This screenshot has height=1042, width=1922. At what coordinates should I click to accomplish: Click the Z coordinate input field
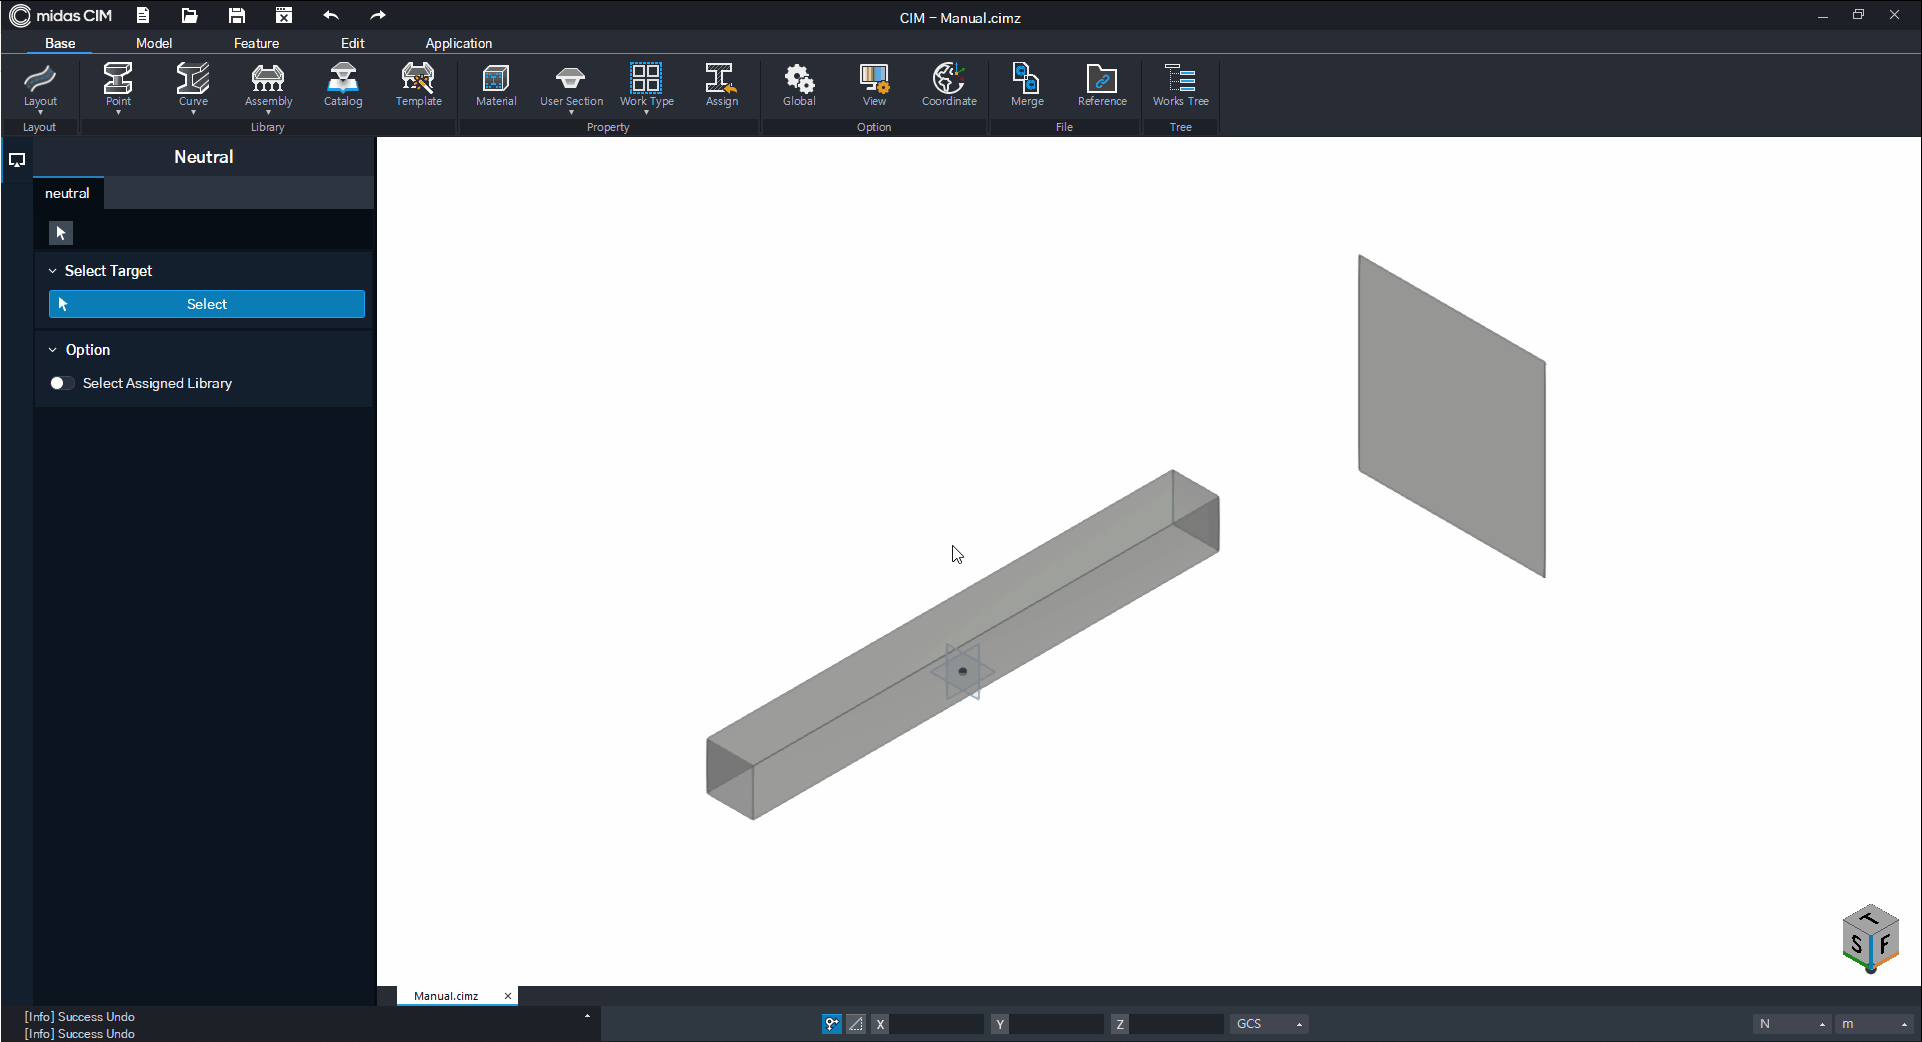pyautogui.click(x=1177, y=1023)
